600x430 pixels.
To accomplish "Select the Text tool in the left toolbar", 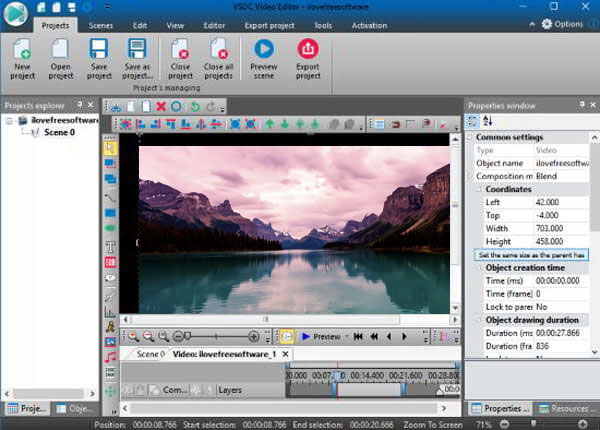I will click(x=110, y=246).
